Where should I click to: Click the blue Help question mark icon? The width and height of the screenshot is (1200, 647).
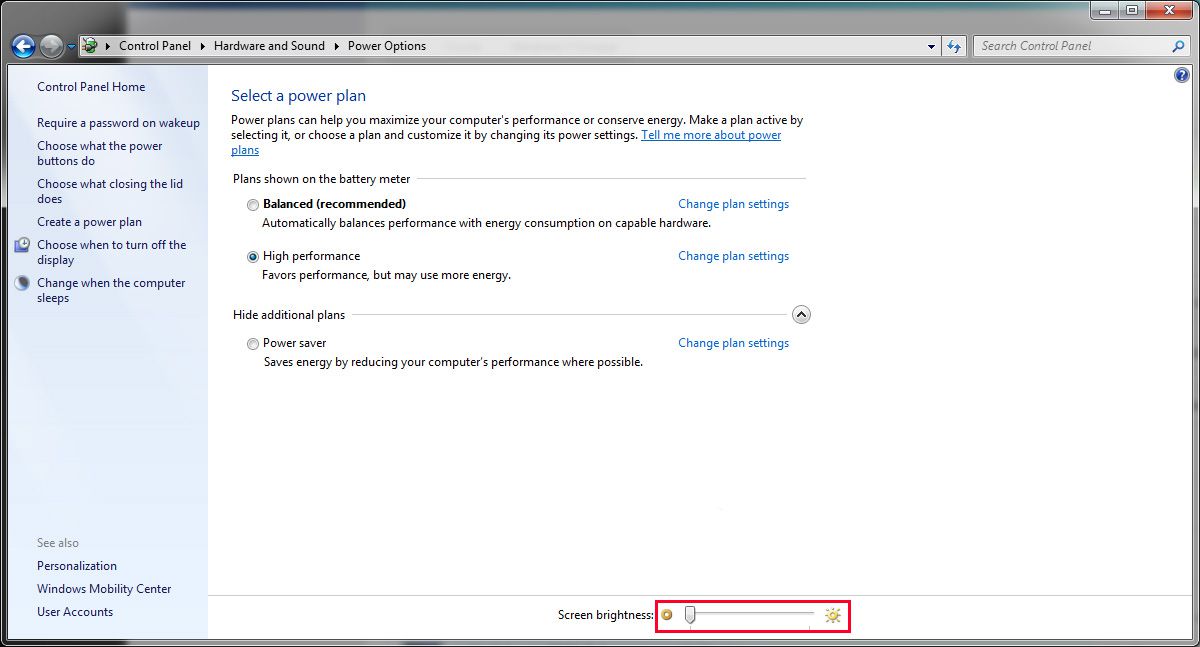(x=1182, y=76)
